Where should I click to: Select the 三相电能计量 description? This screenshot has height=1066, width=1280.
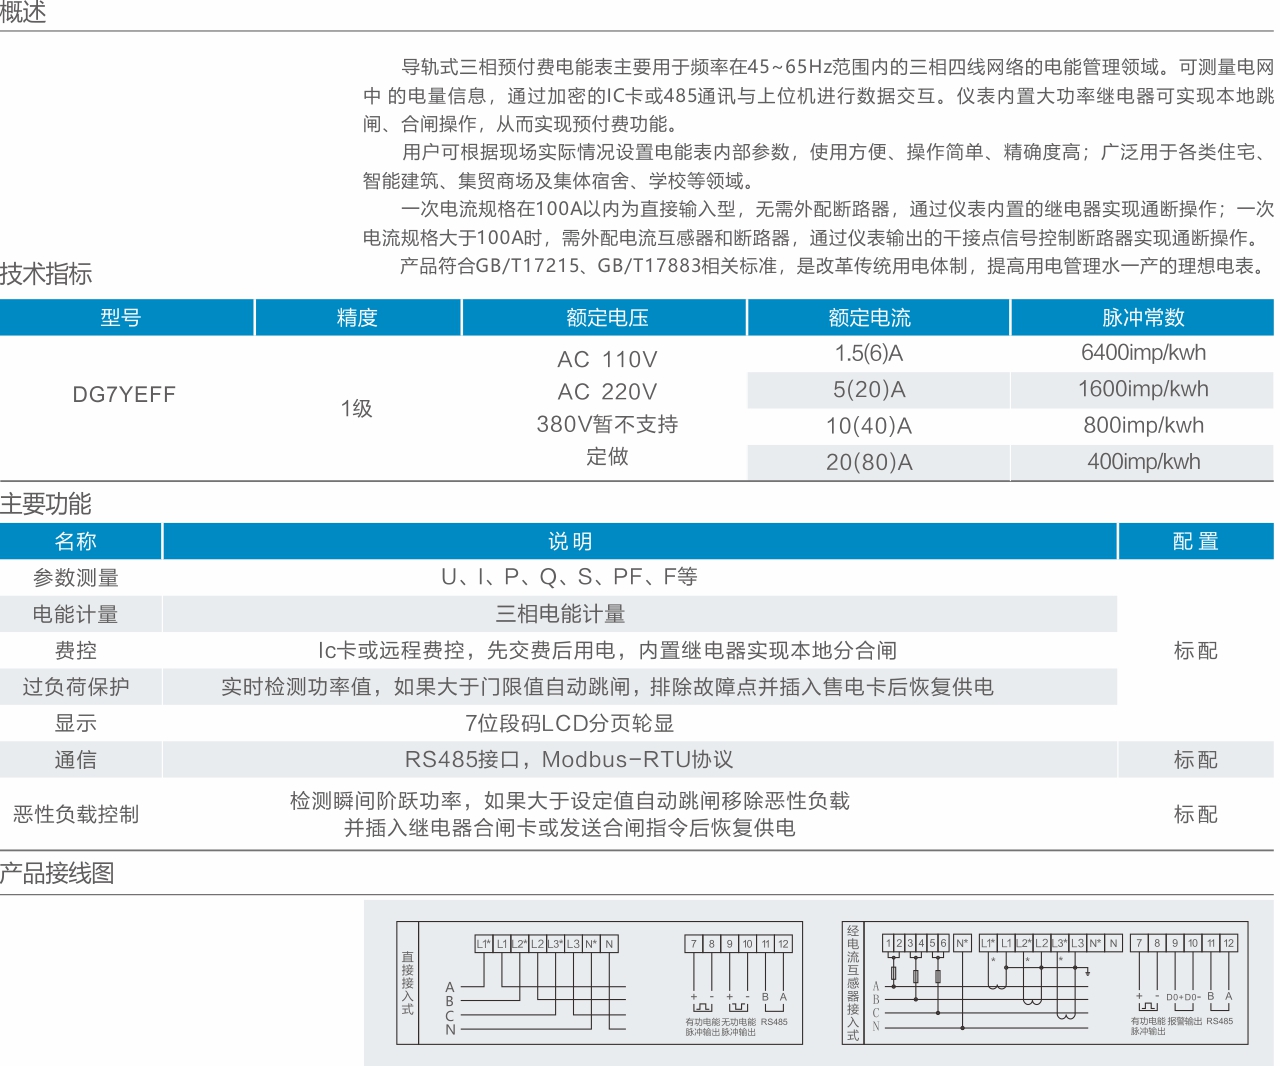(560, 614)
